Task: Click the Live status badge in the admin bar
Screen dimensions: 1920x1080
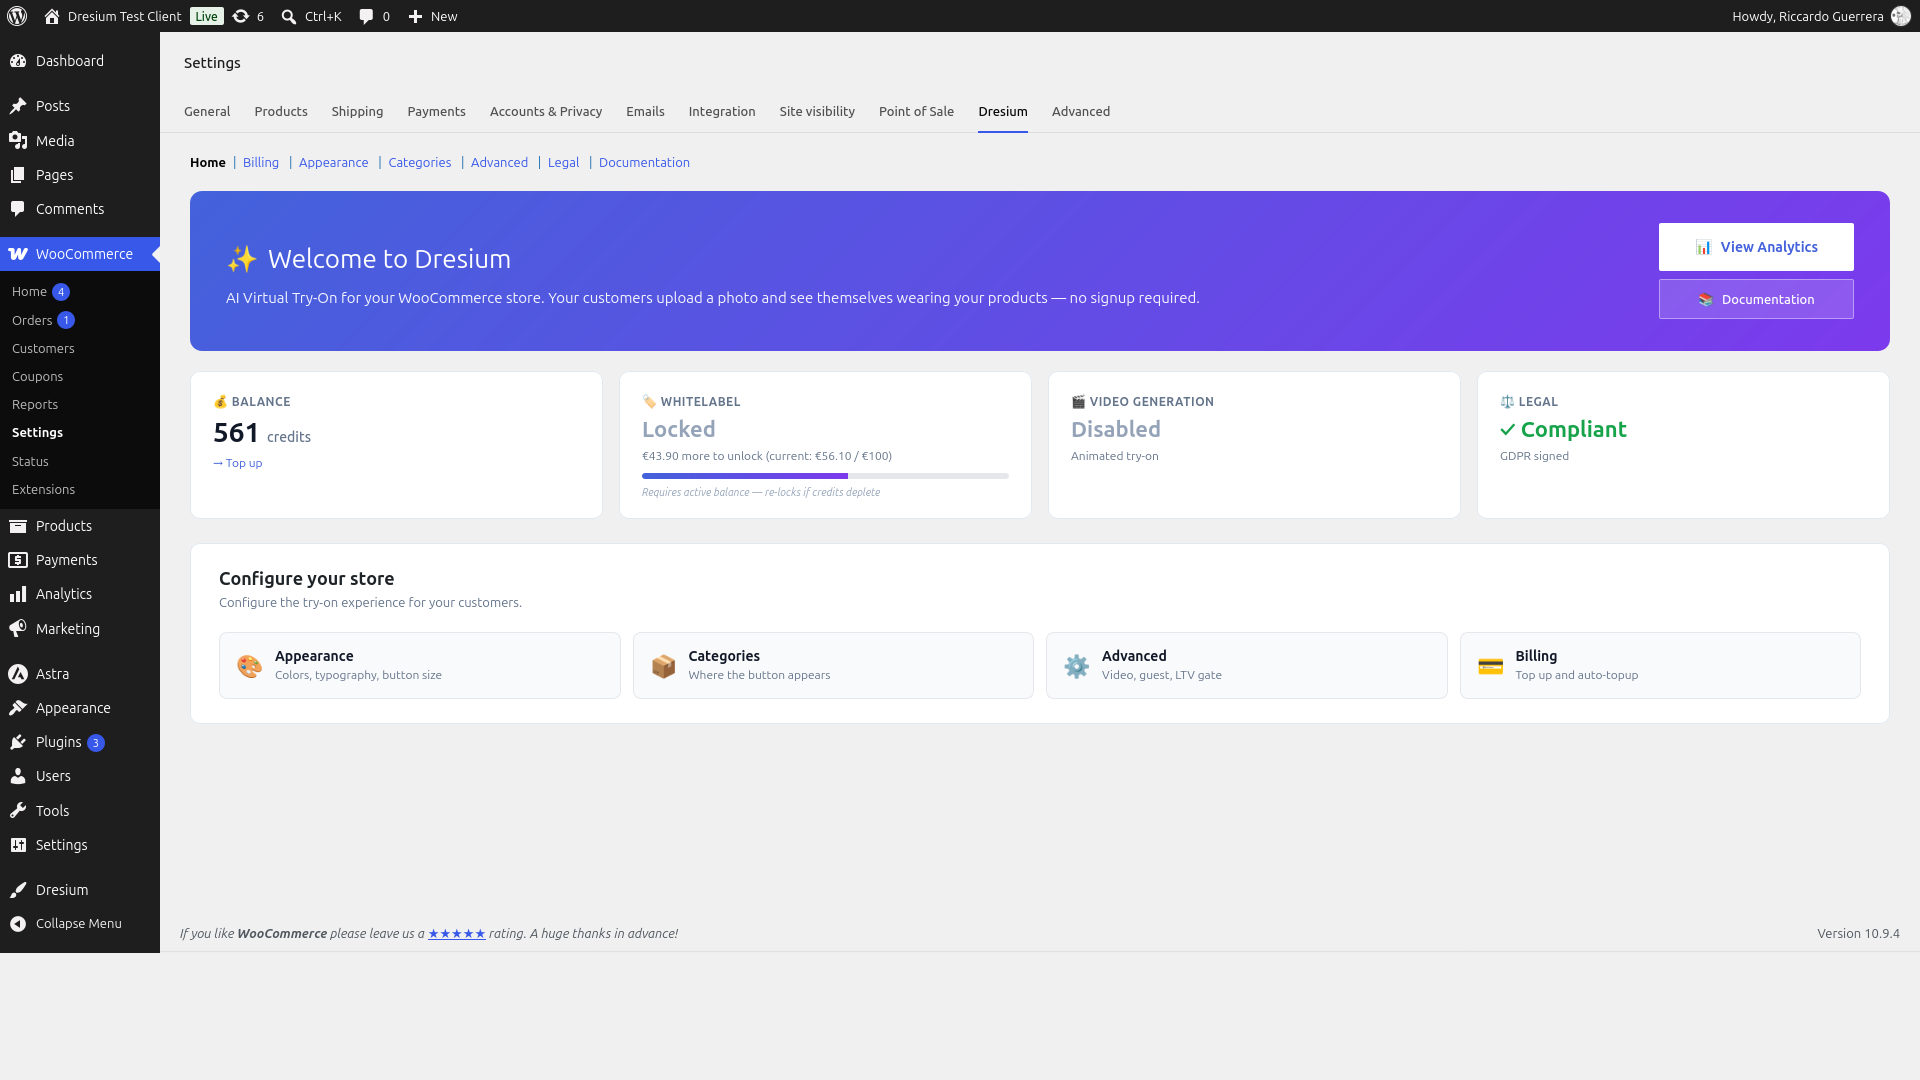Action: (x=207, y=16)
